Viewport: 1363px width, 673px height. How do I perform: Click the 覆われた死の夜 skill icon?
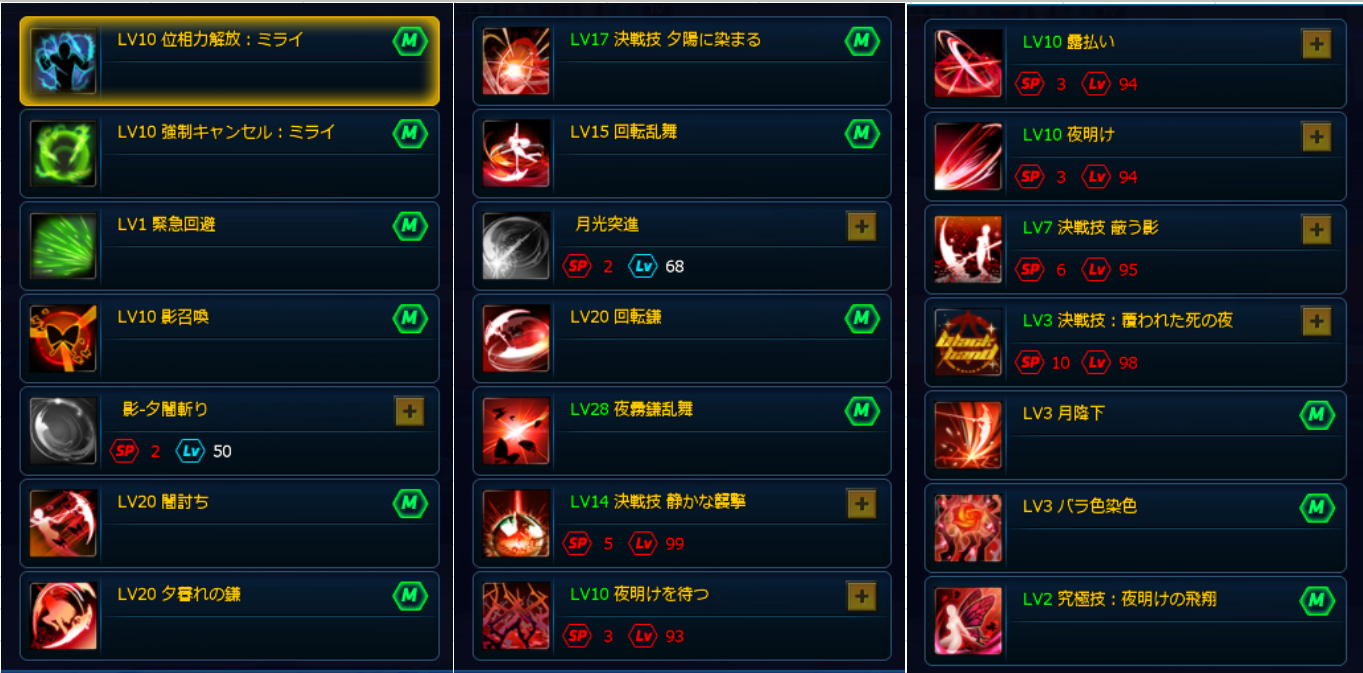pyautogui.click(x=968, y=342)
